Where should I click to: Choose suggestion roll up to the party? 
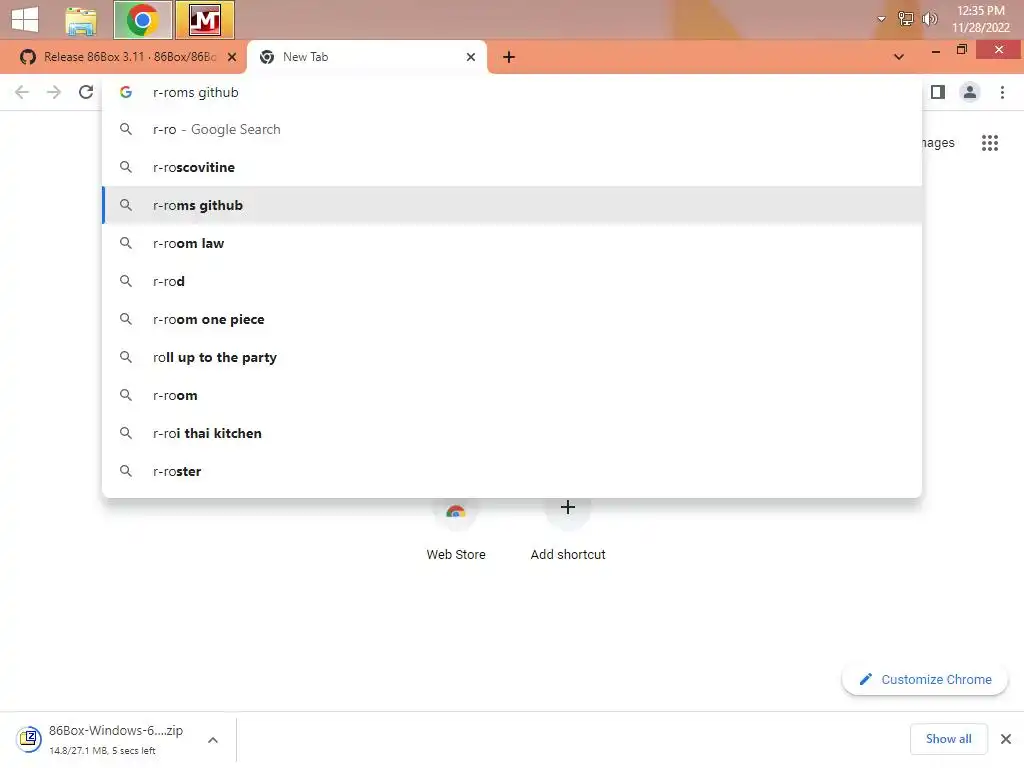click(x=512, y=357)
